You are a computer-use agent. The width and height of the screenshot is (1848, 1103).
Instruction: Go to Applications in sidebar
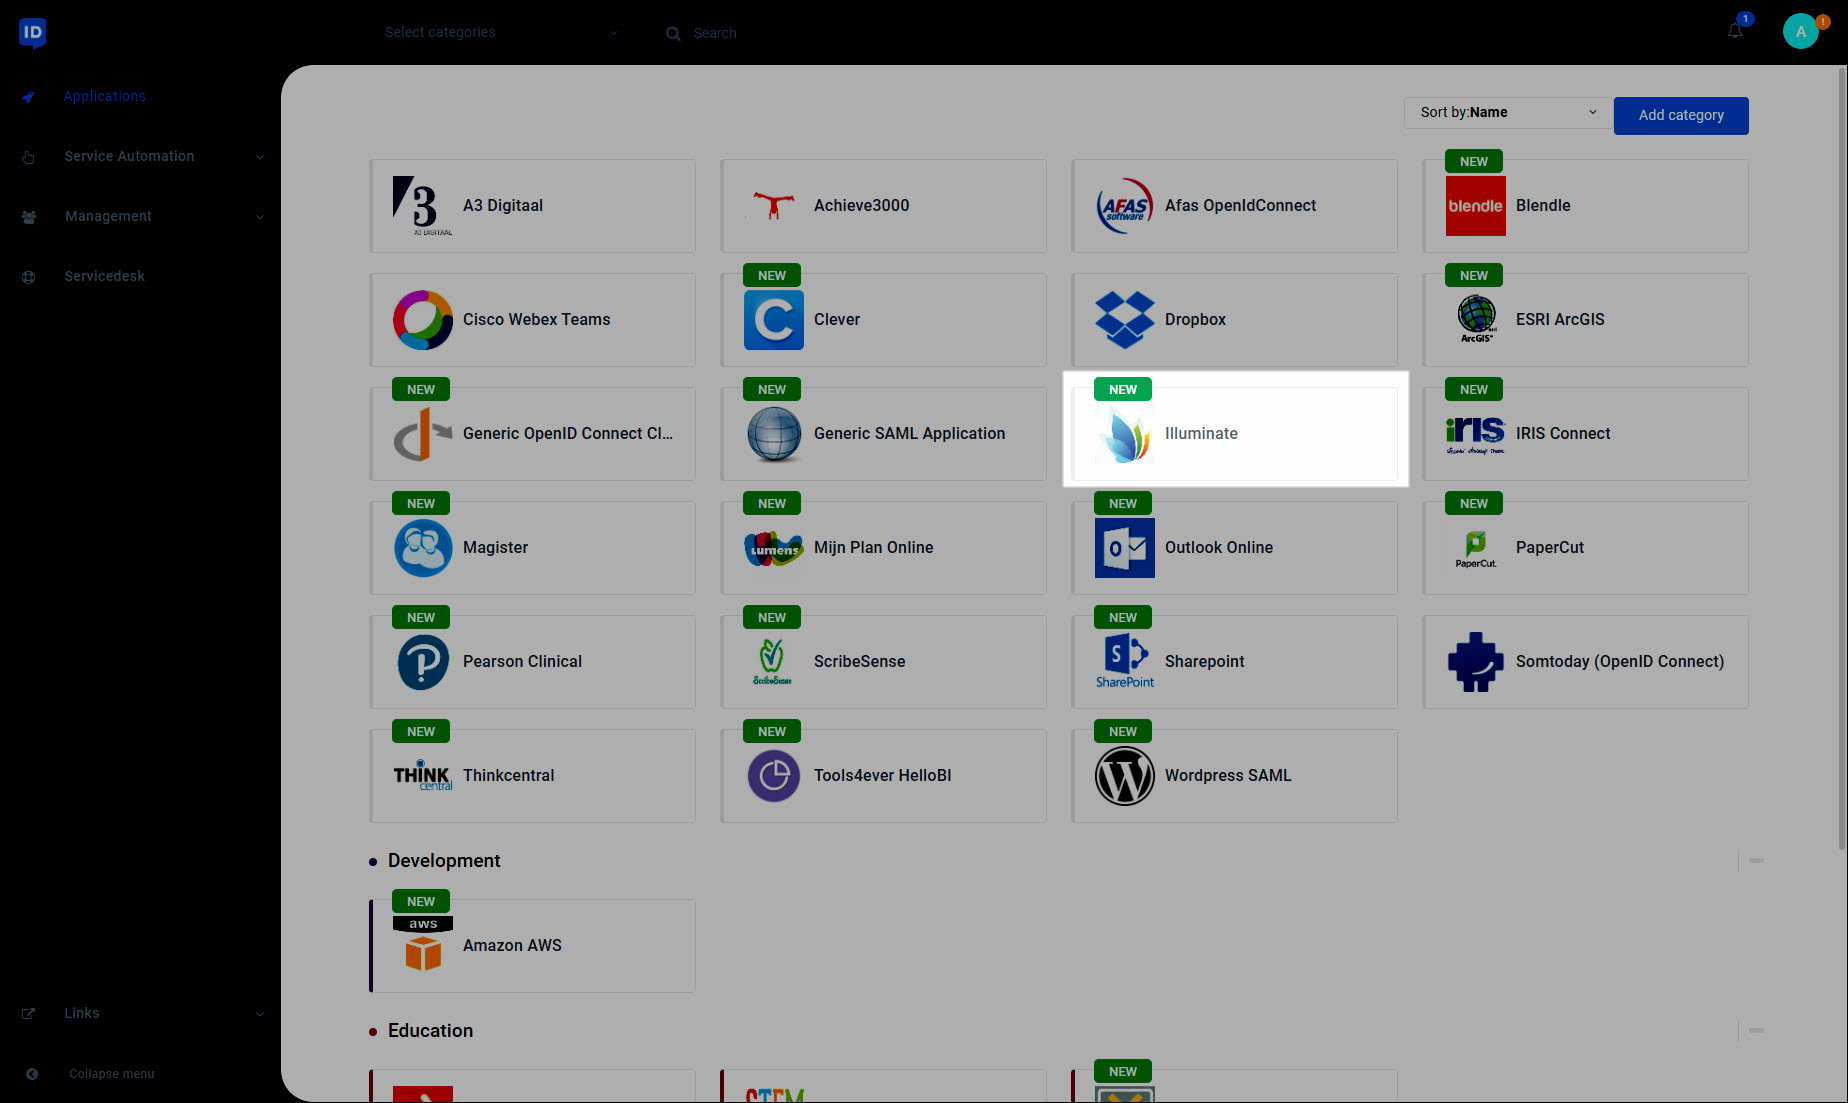[x=105, y=96]
